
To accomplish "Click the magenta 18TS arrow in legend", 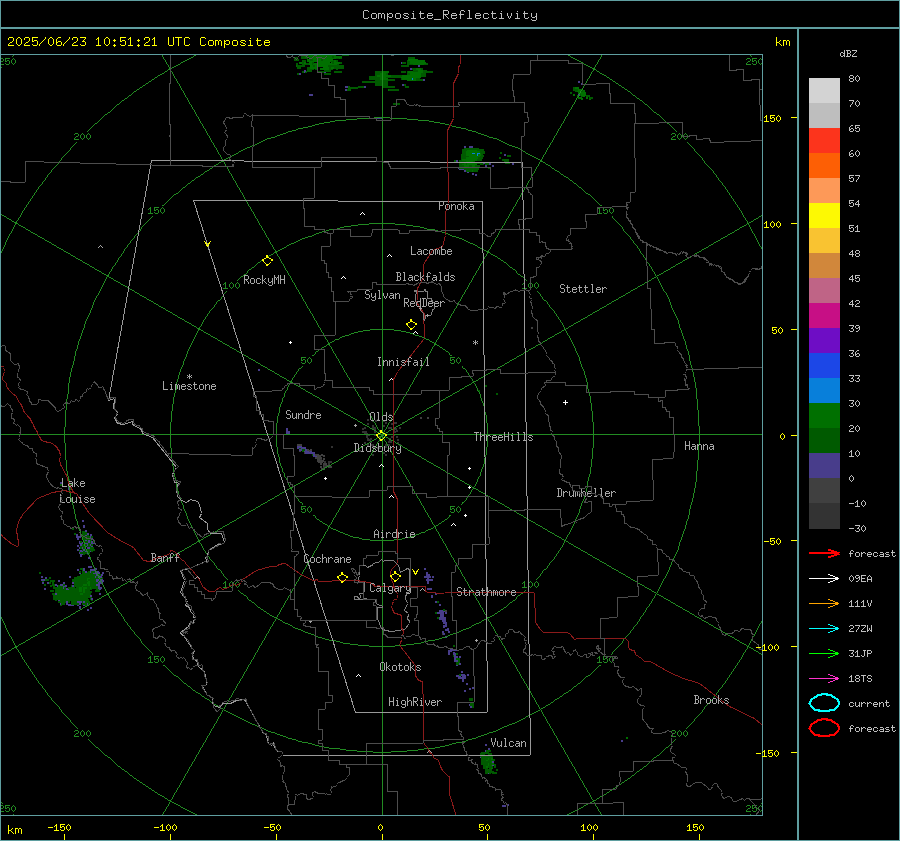I will pyautogui.click(x=824, y=679).
